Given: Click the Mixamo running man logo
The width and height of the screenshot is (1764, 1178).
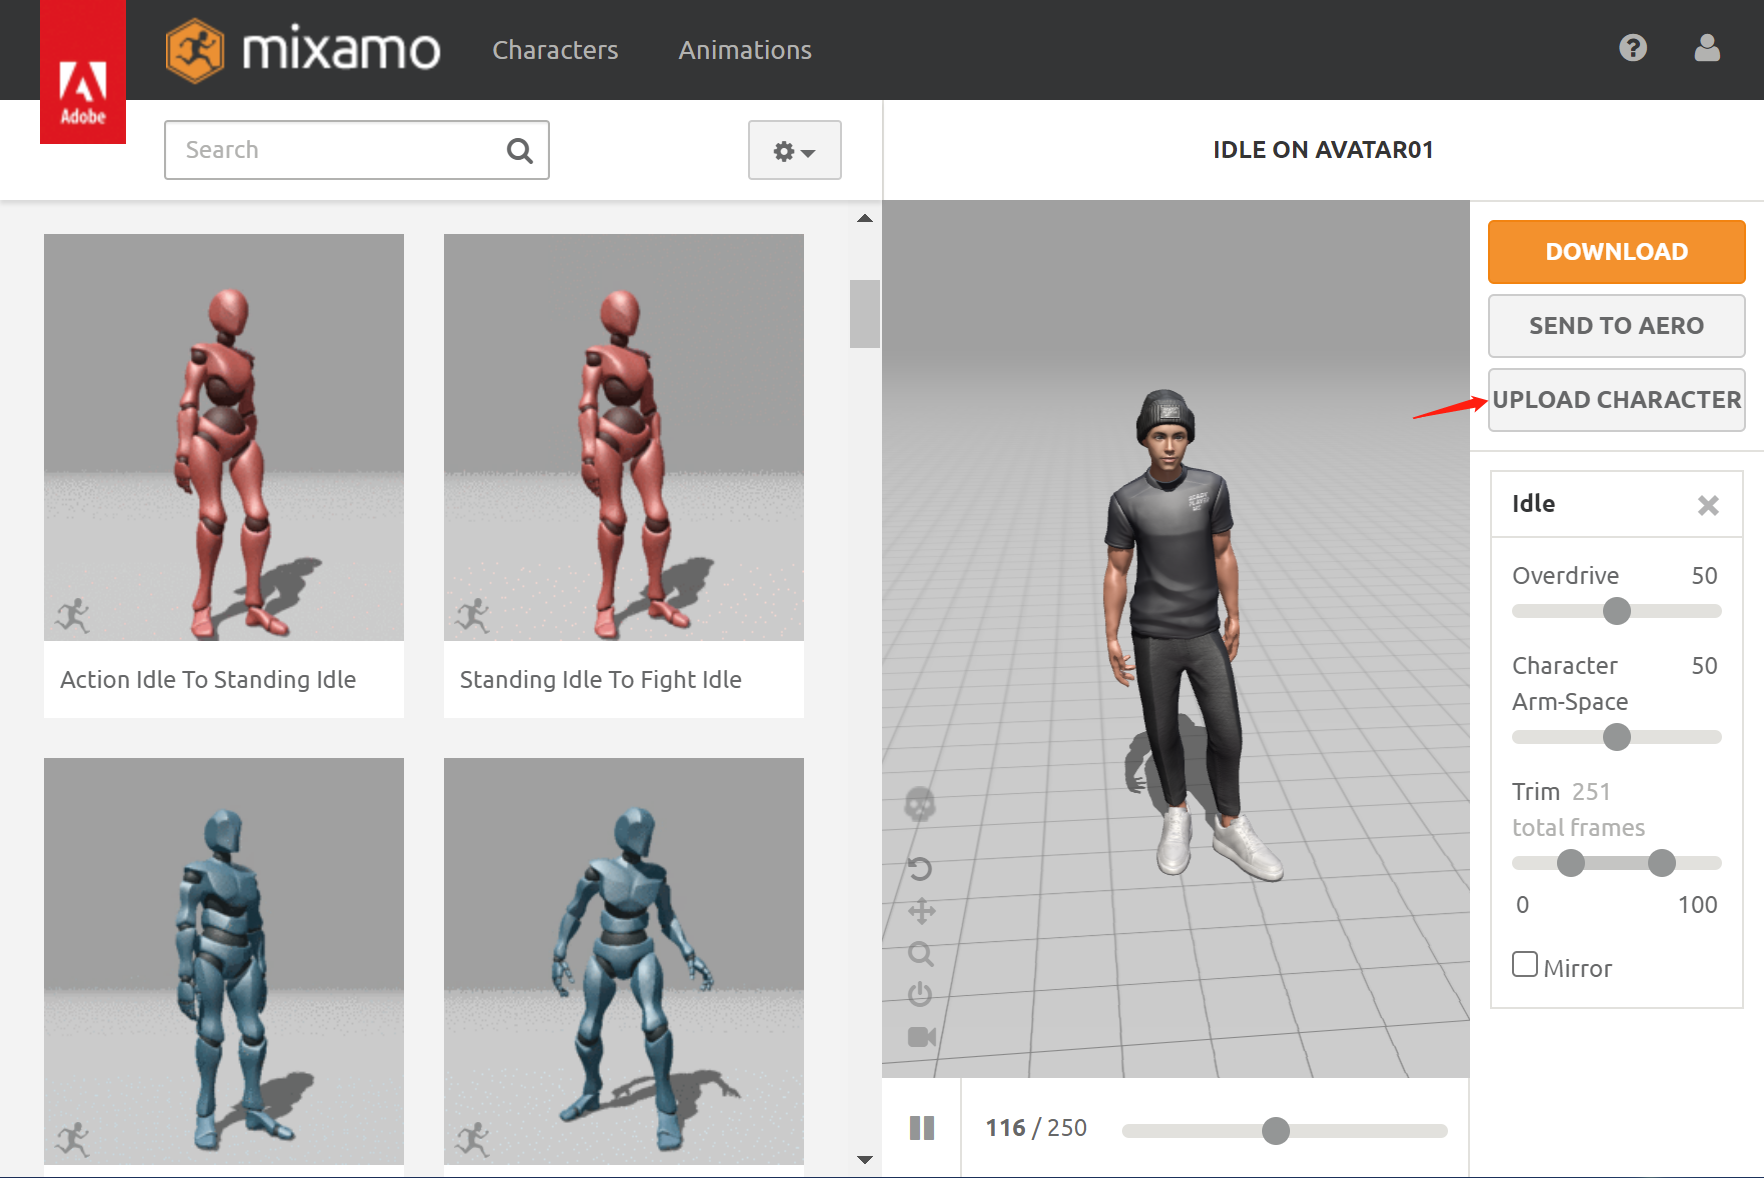Looking at the screenshot, I should (x=197, y=50).
